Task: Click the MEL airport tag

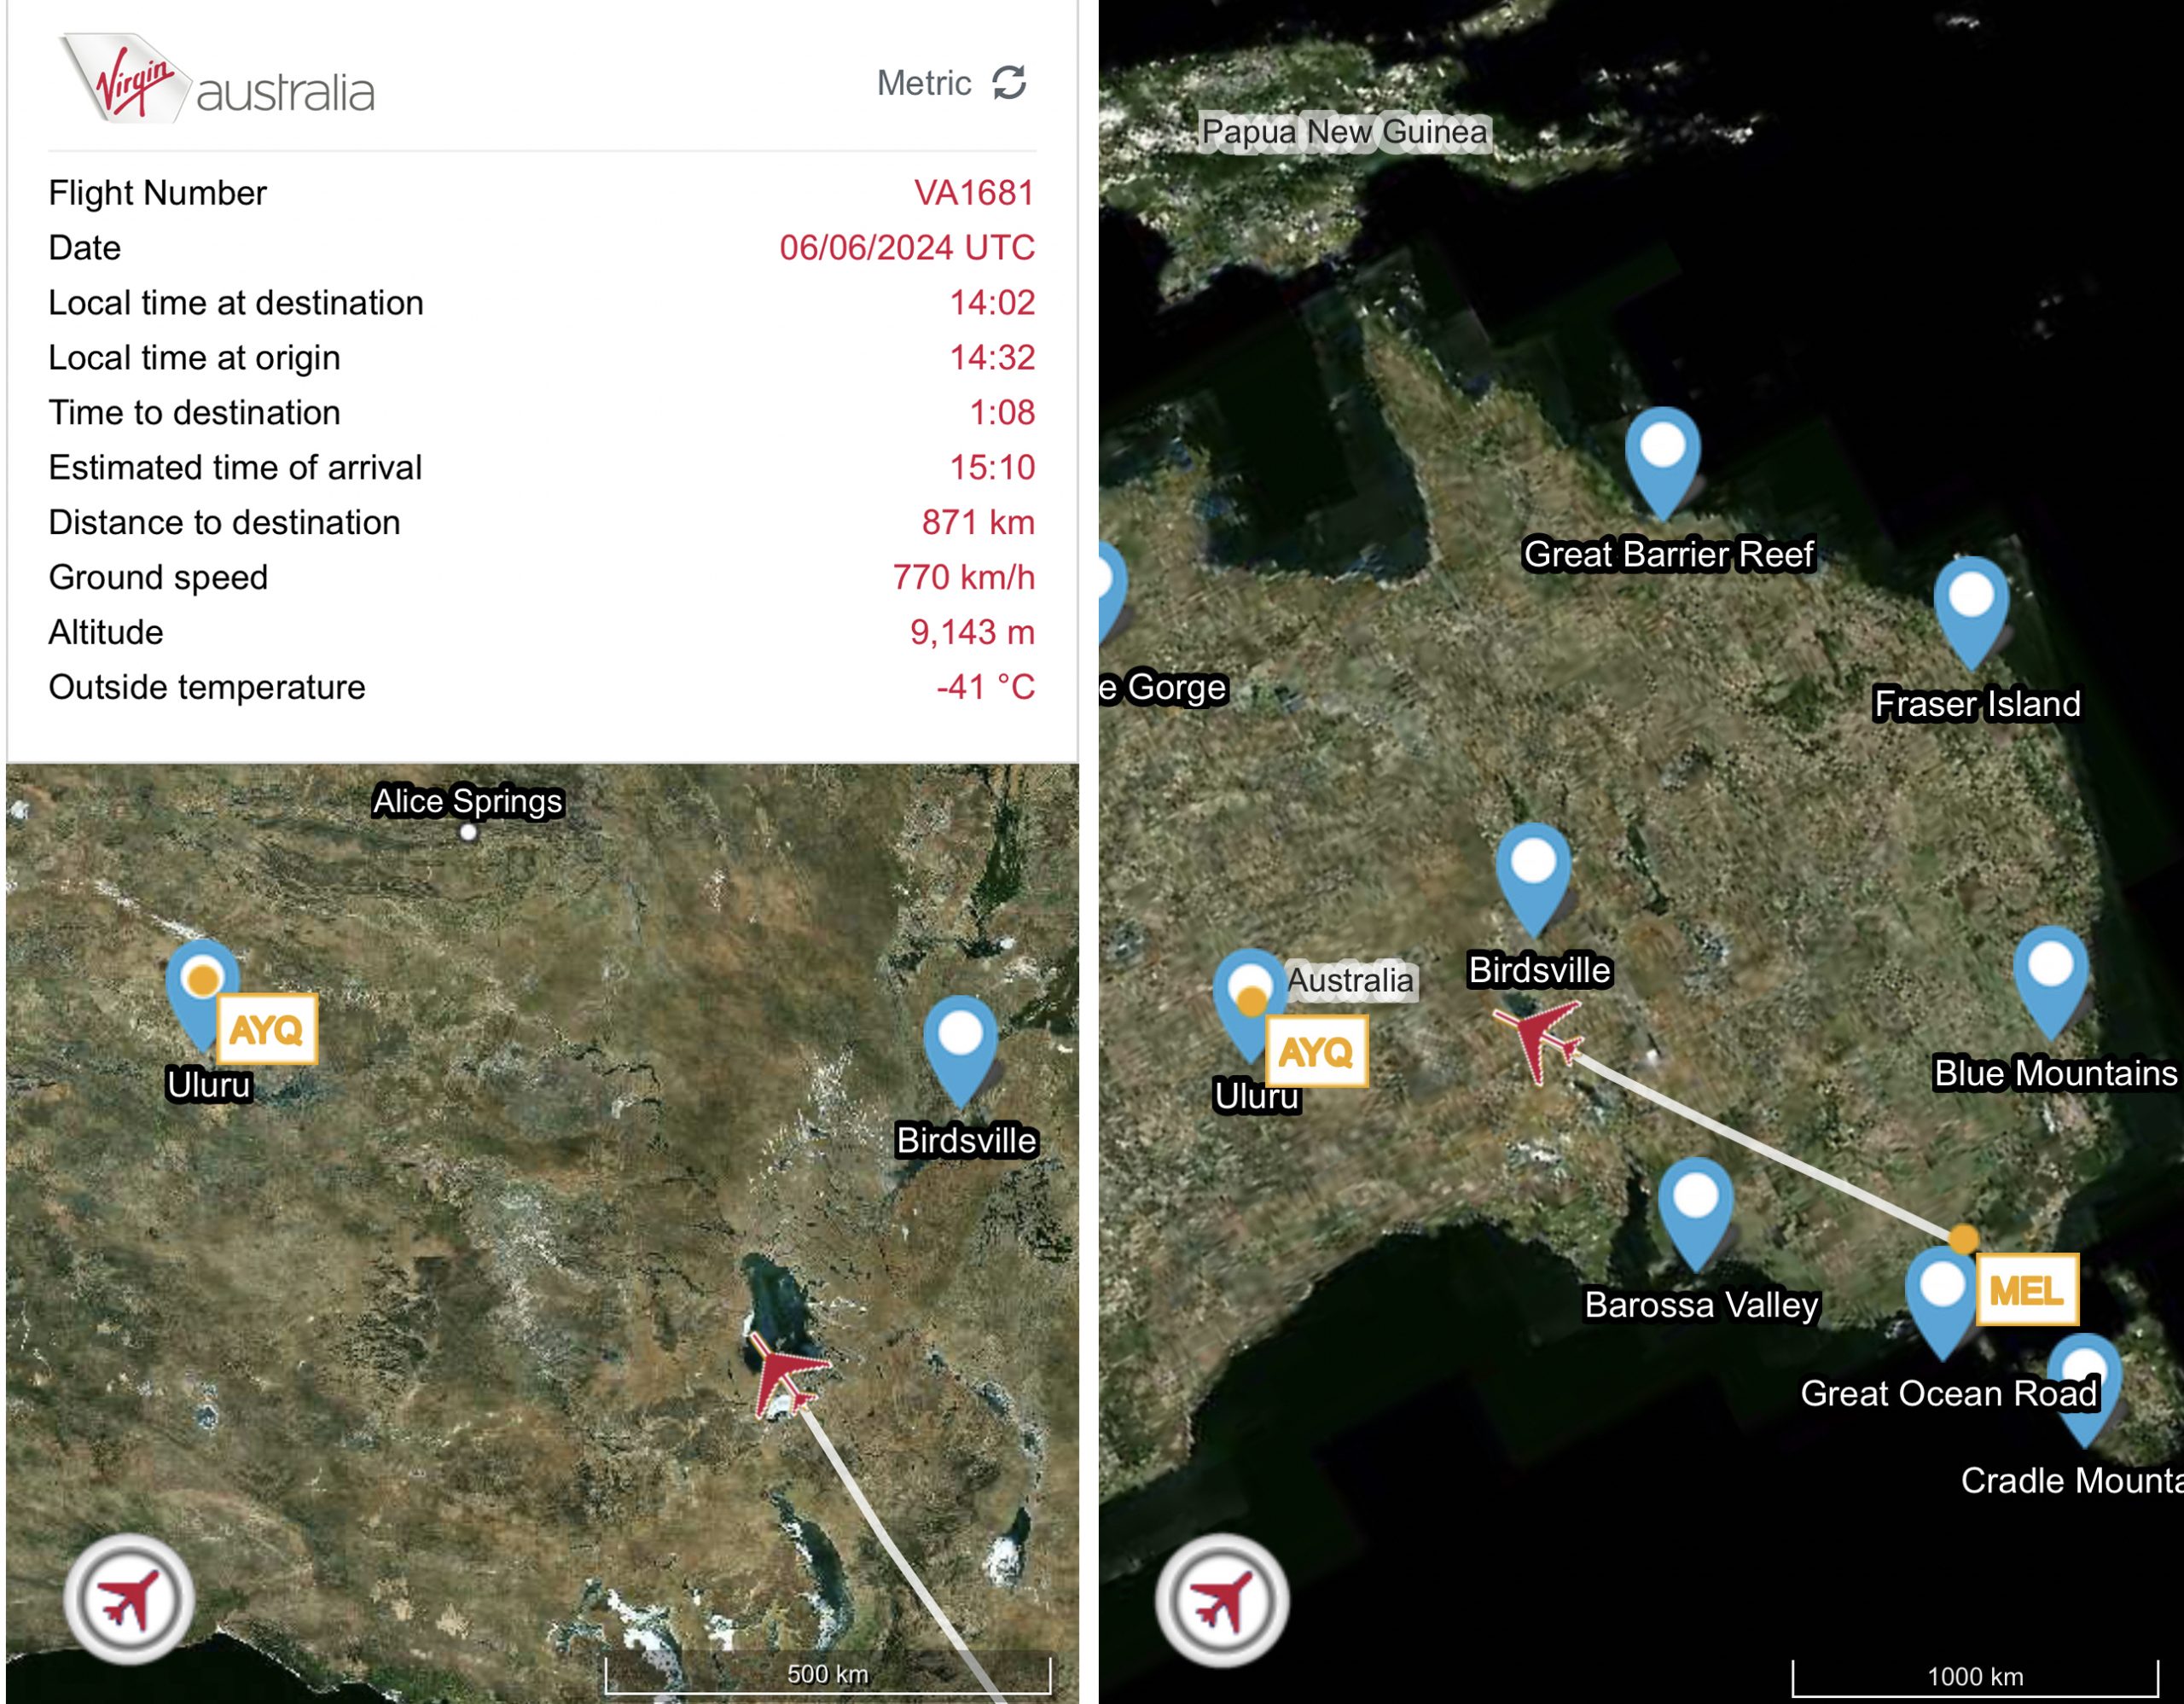Action: [x=2027, y=1290]
